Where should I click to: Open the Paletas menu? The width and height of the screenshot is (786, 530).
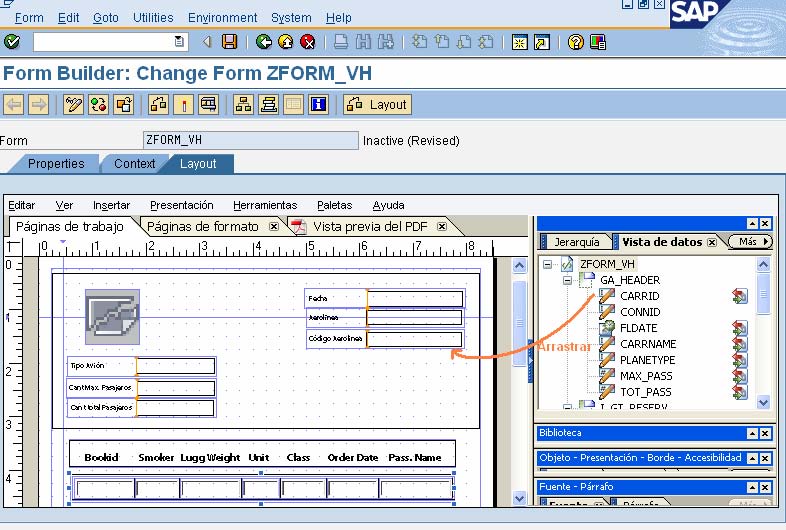pos(335,206)
